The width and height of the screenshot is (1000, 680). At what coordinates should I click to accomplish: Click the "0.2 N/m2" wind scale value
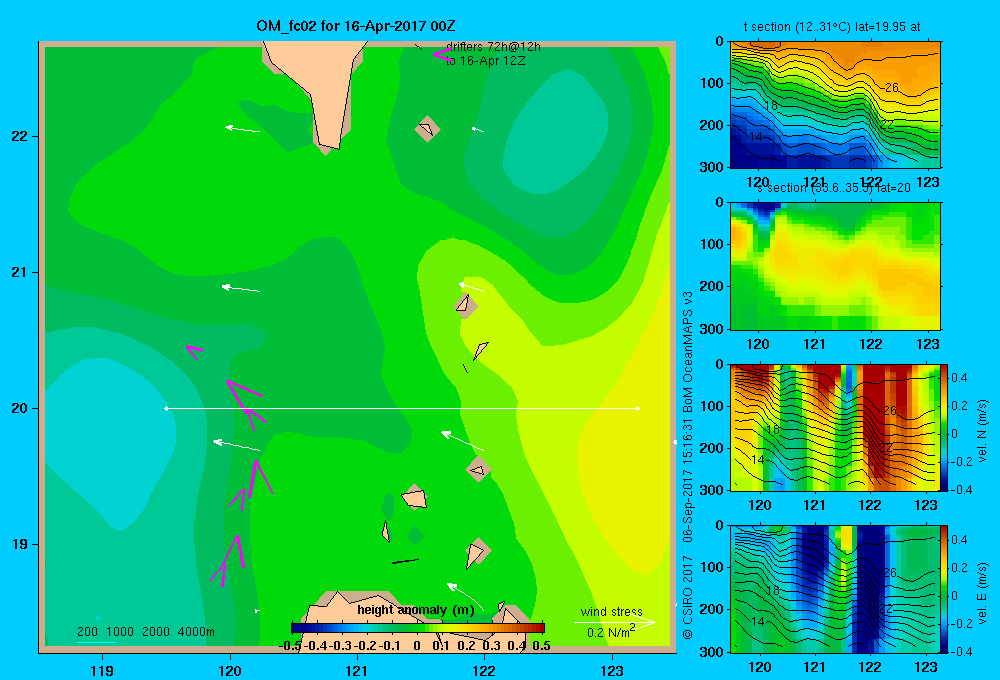coord(611,632)
